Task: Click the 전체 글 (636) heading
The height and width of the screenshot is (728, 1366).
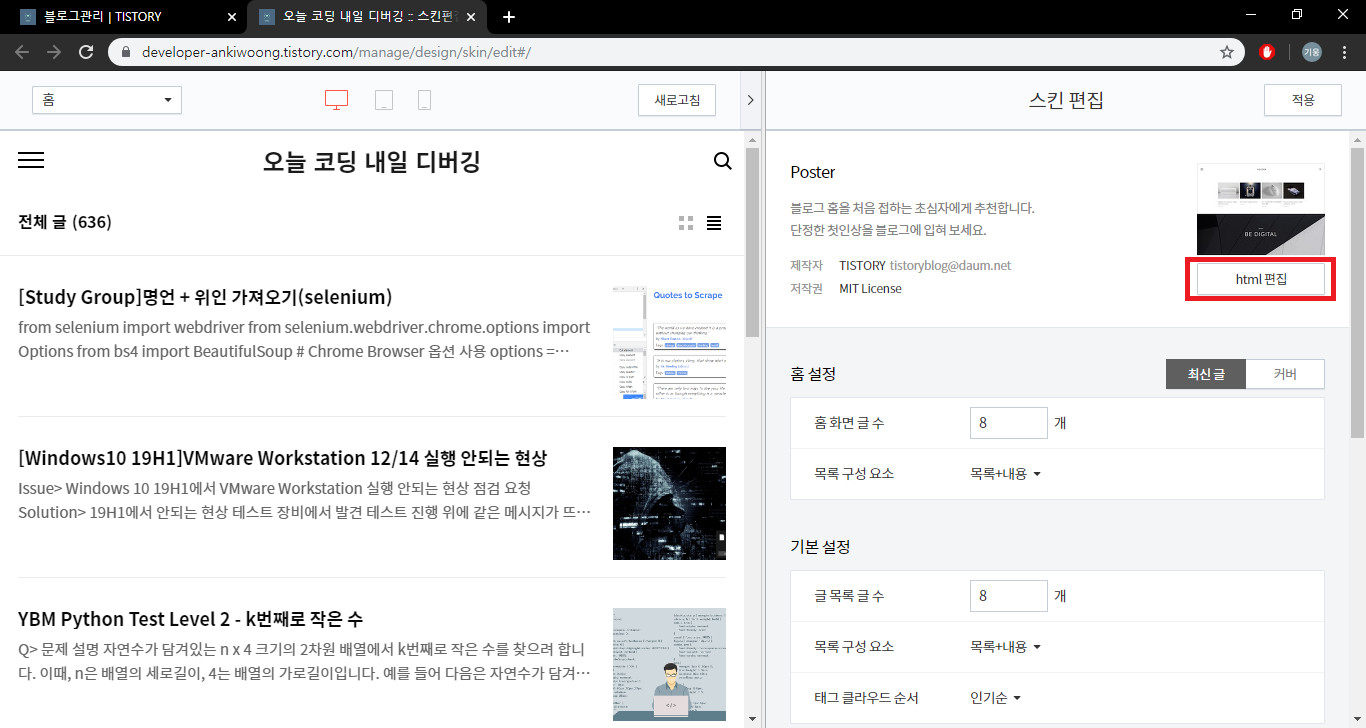Action: pos(65,222)
